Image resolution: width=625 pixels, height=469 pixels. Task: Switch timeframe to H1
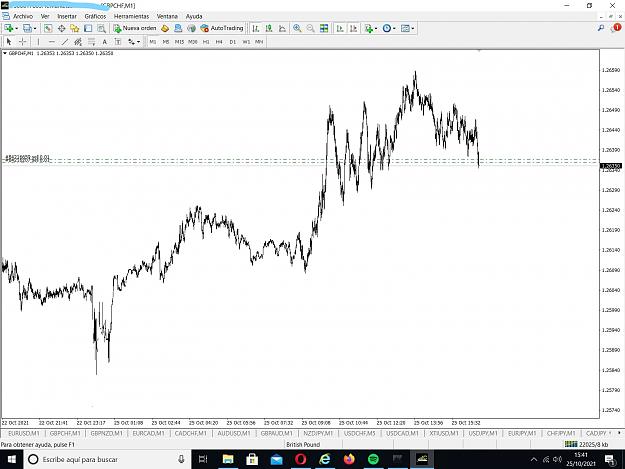point(206,42)
